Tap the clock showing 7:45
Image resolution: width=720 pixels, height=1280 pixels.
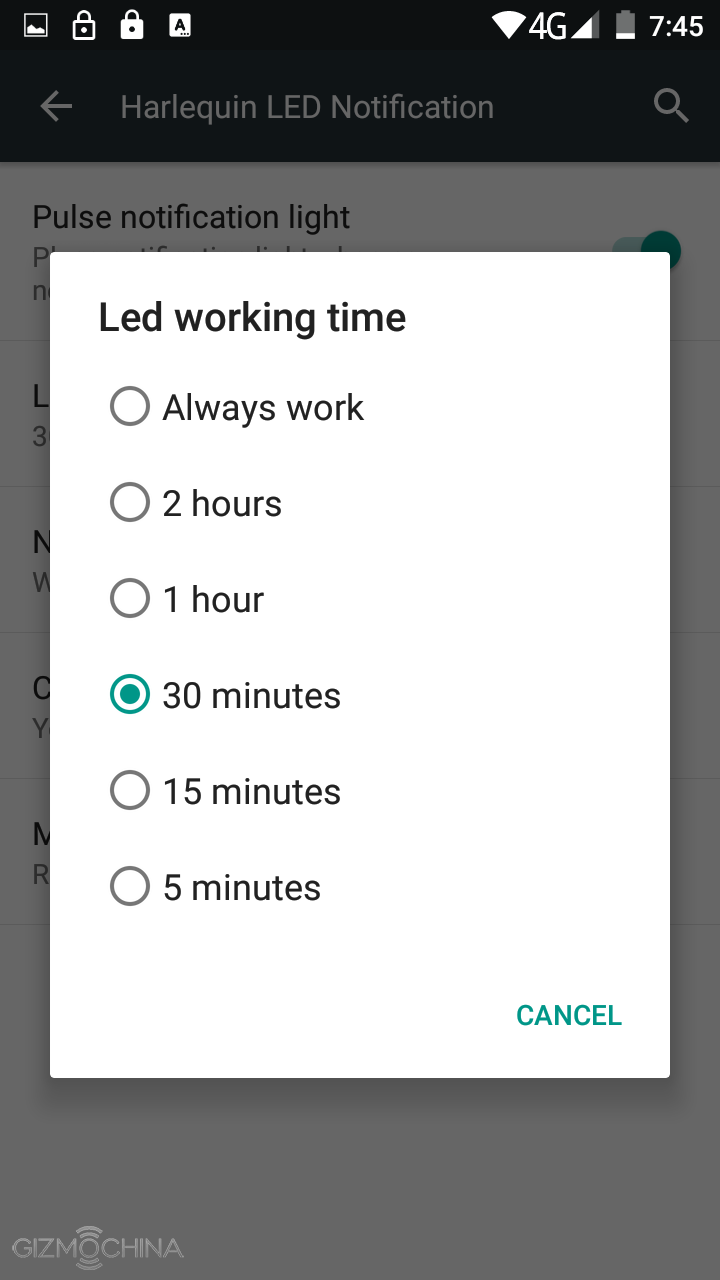676,26
